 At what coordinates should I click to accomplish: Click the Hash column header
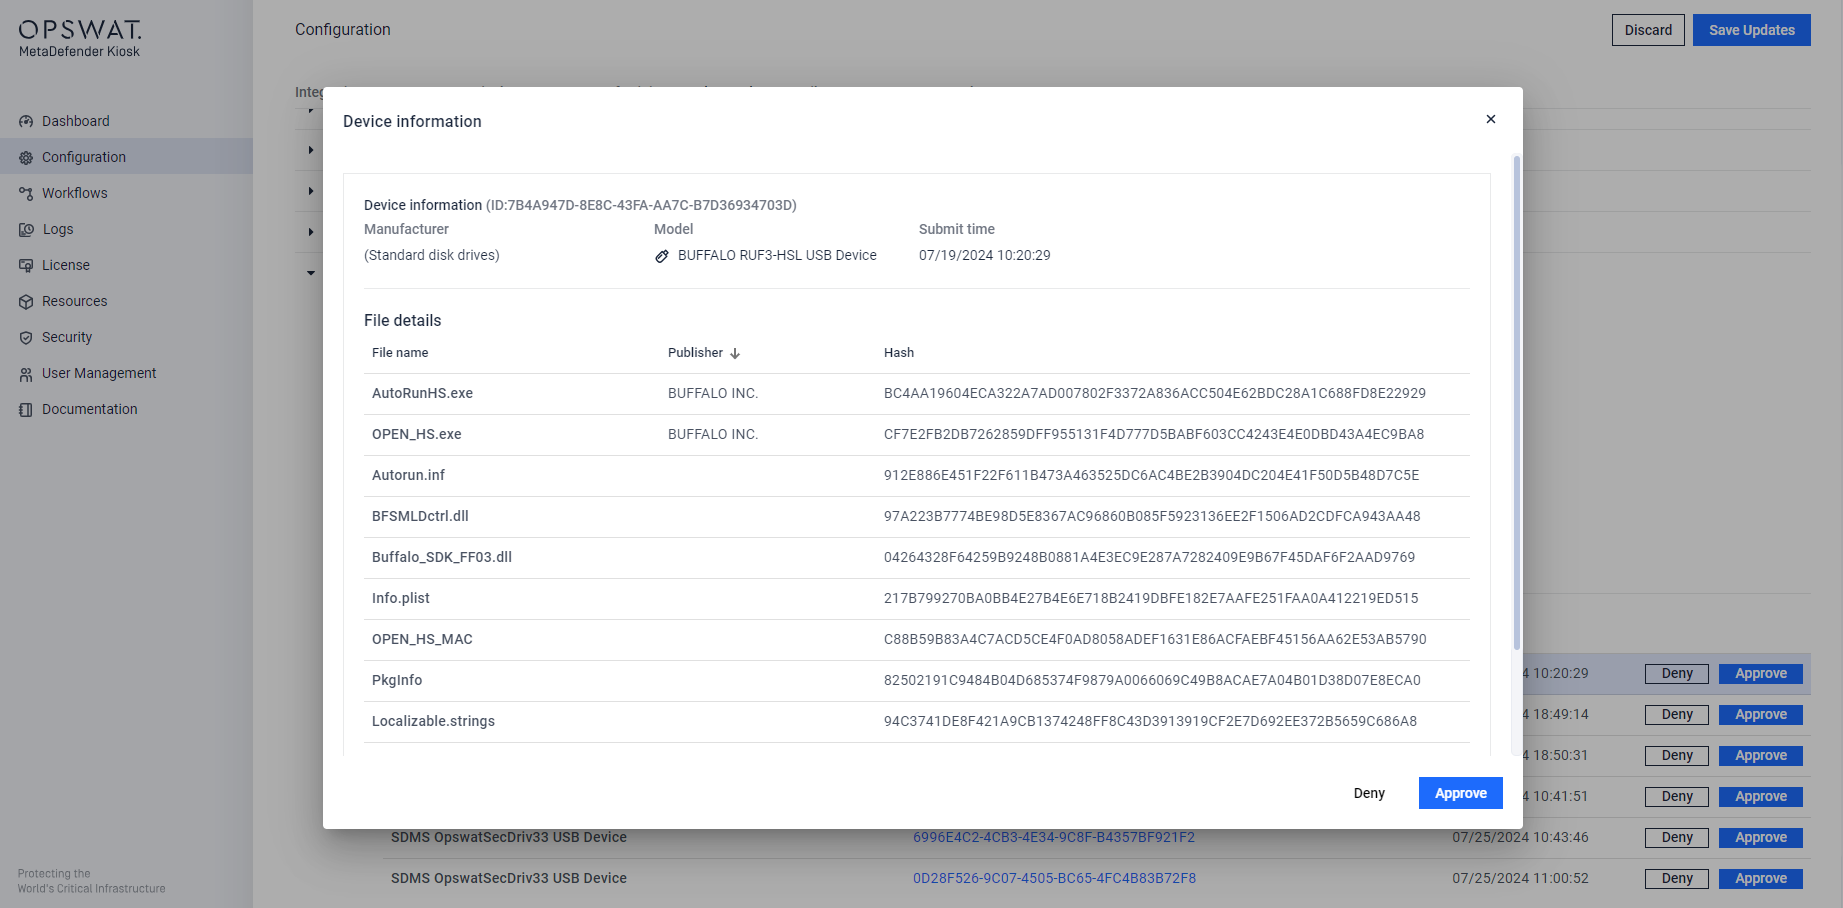tap(899, 353)
